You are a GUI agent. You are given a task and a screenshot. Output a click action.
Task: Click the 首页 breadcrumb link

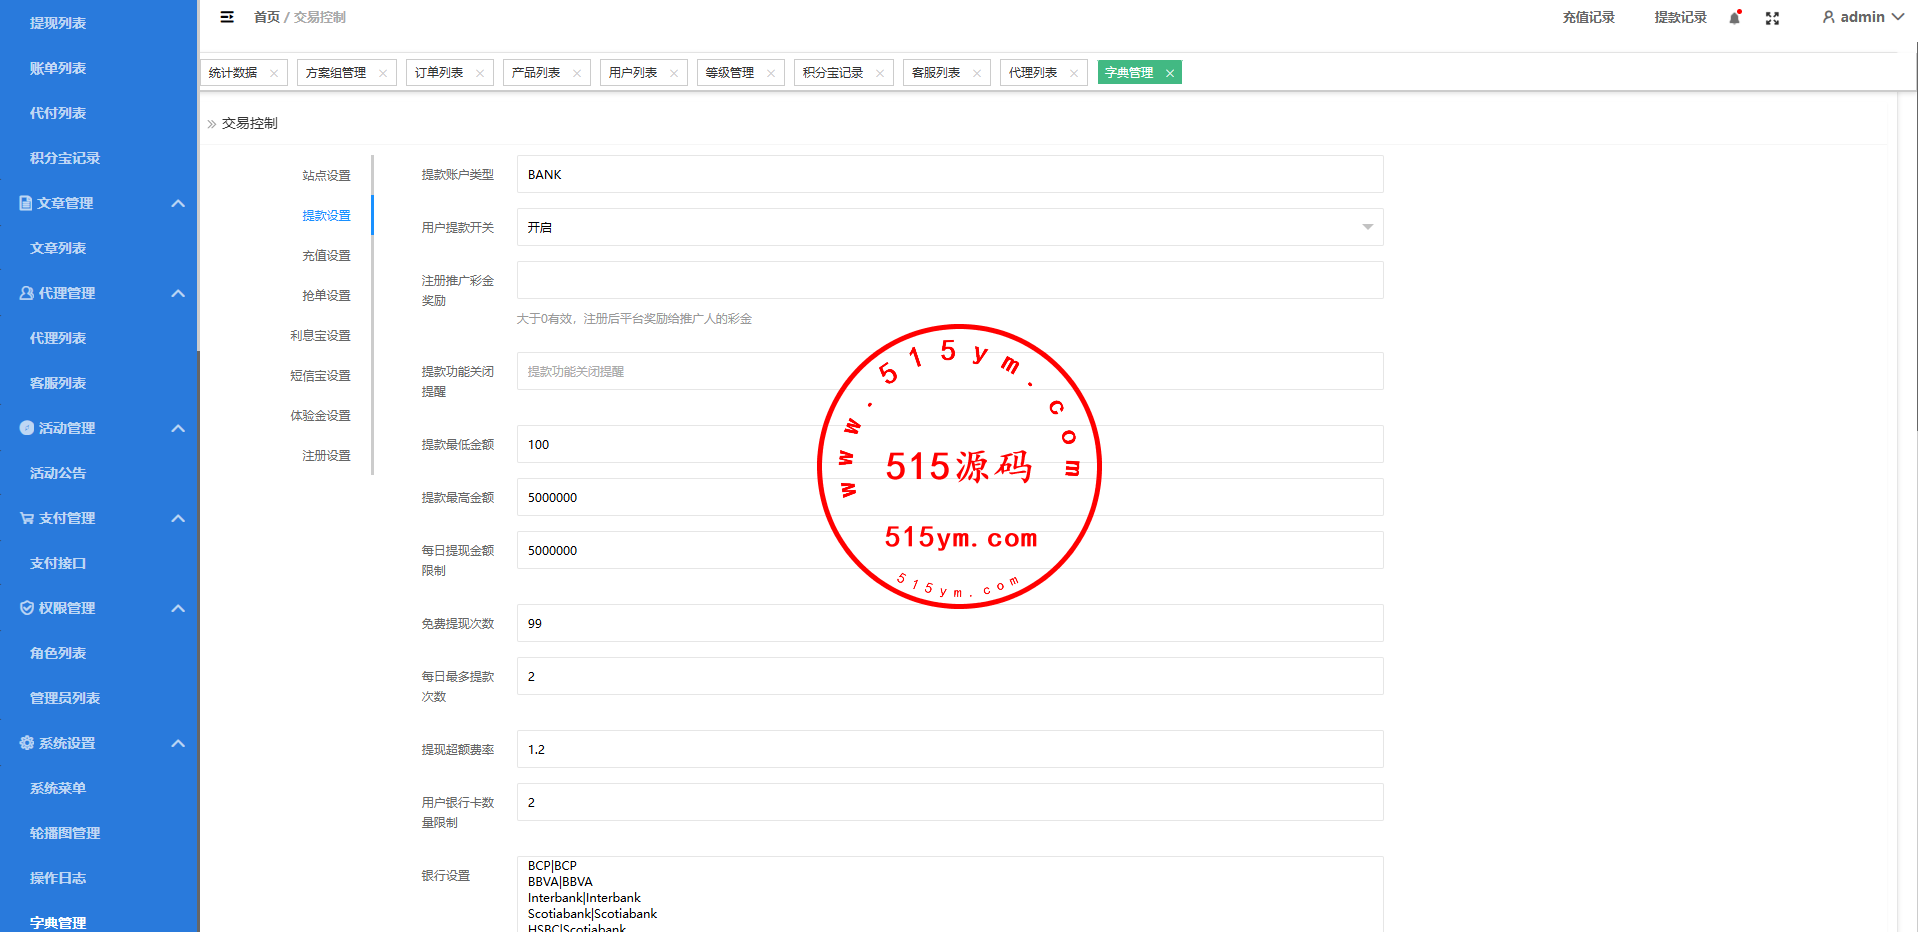point(266,17)
